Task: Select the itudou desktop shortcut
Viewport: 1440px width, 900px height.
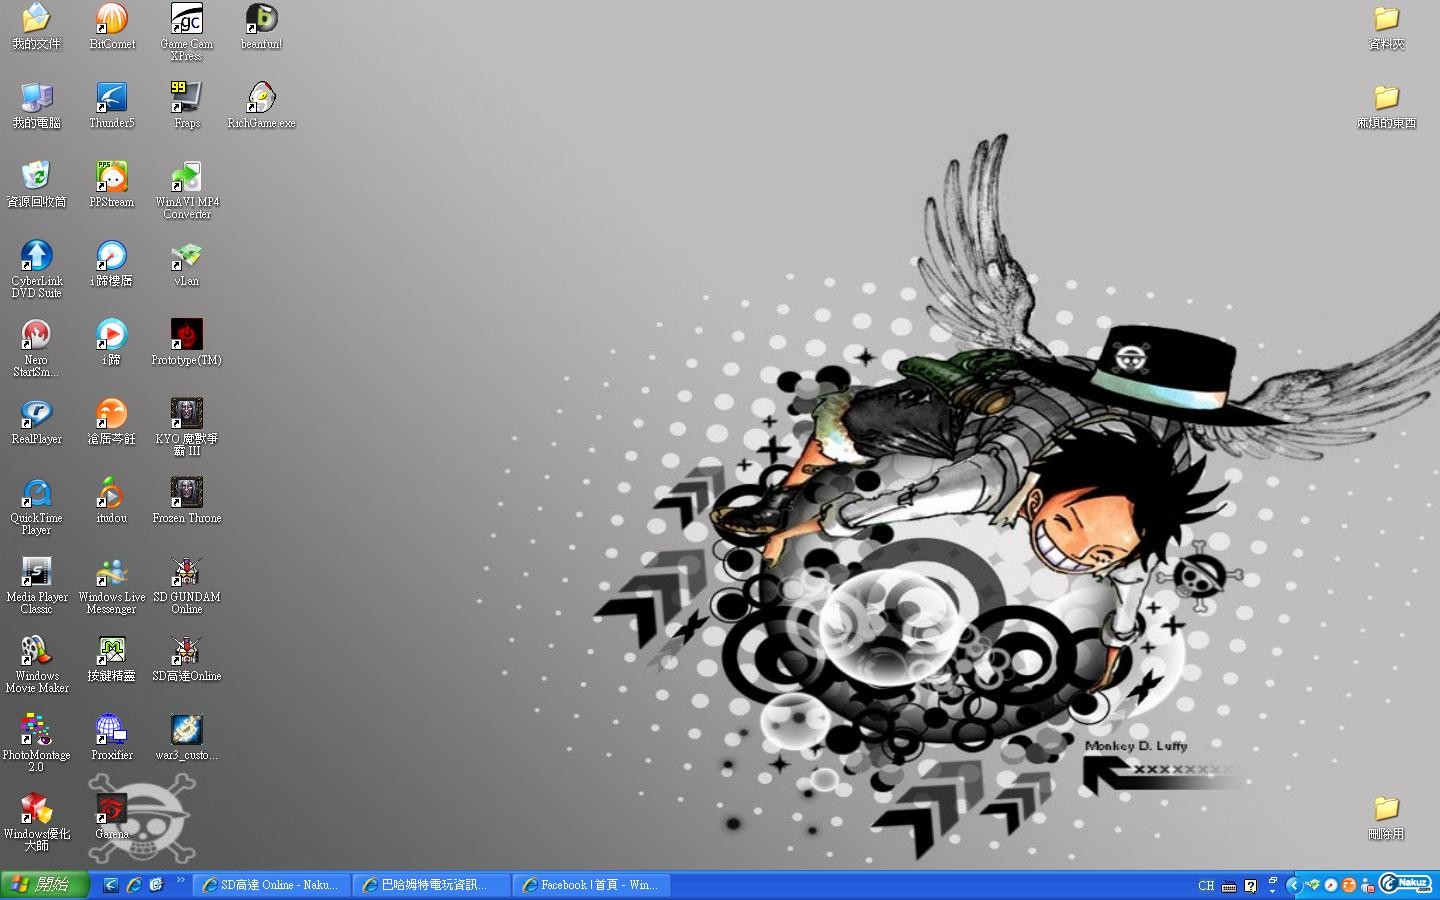Action: tap(112, 501)
